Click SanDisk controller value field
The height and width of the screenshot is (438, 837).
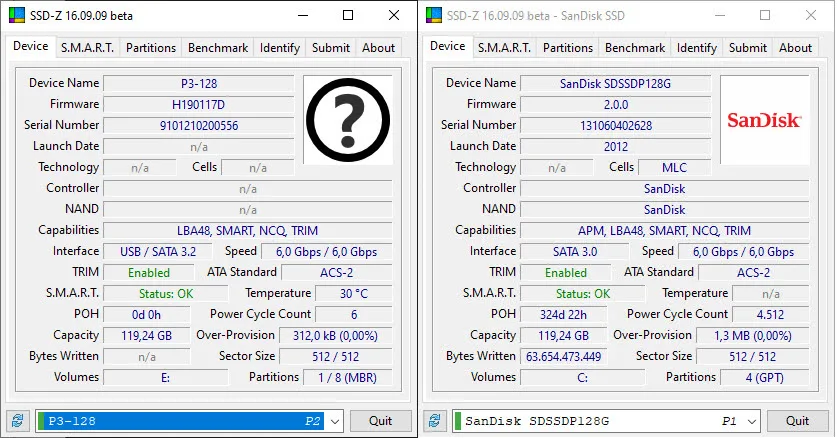tap(665, 188)
